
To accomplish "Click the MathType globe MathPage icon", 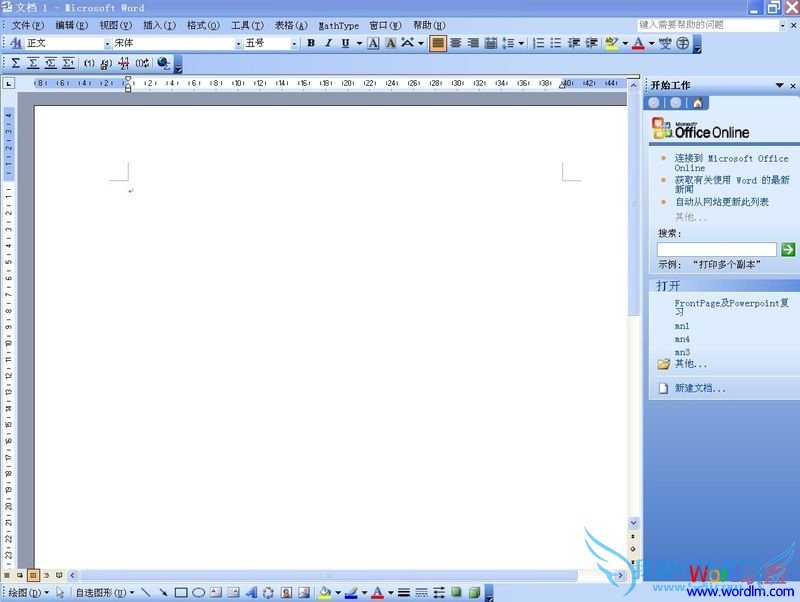I will [163, 63].
